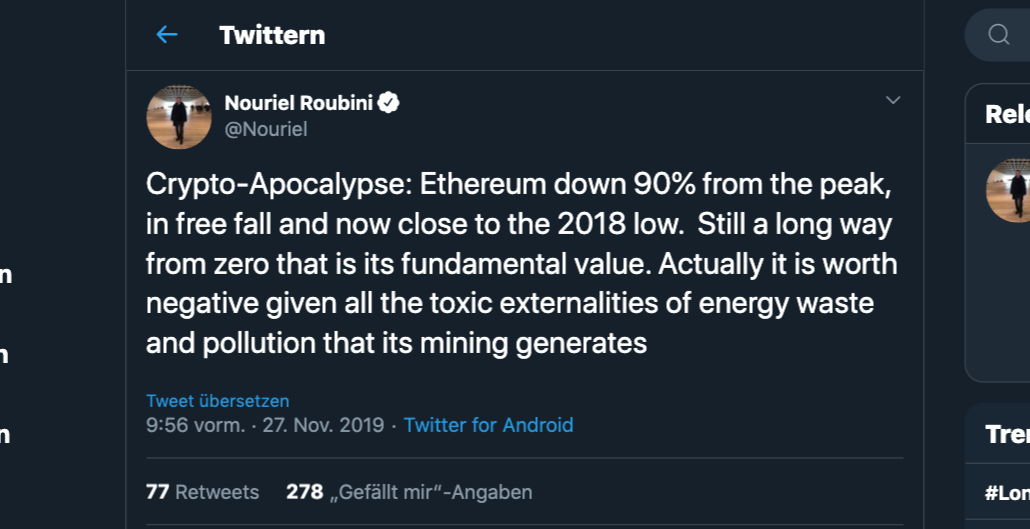Click the search magnifier icon

click(x=998, y=35)
